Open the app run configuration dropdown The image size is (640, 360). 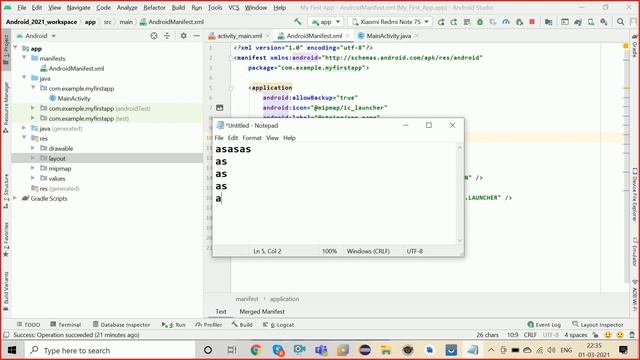[326, 22]
